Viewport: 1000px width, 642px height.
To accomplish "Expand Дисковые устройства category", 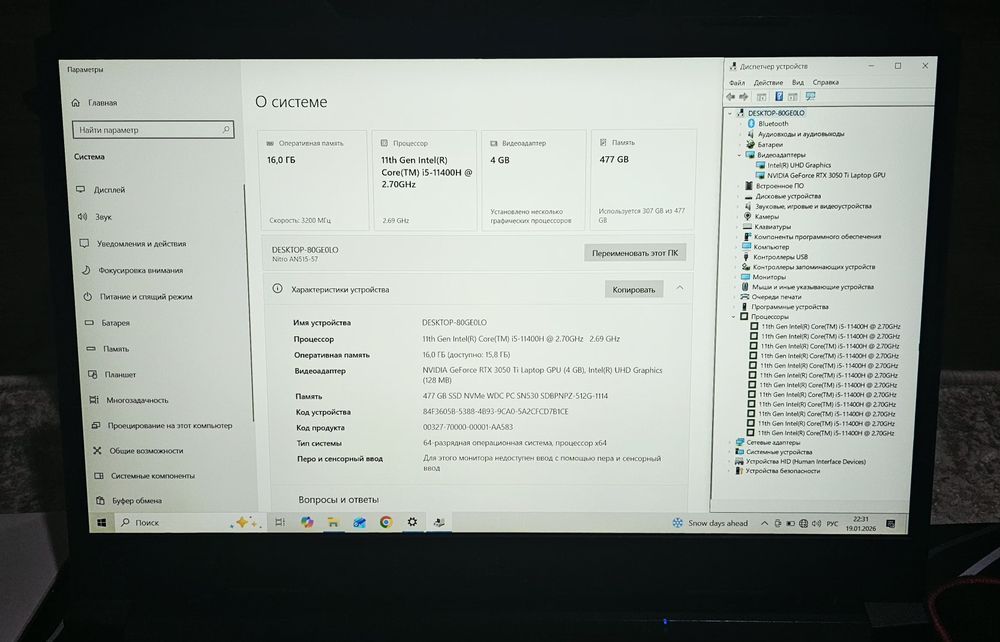I will pyautogui.click(x=739, y=196).
